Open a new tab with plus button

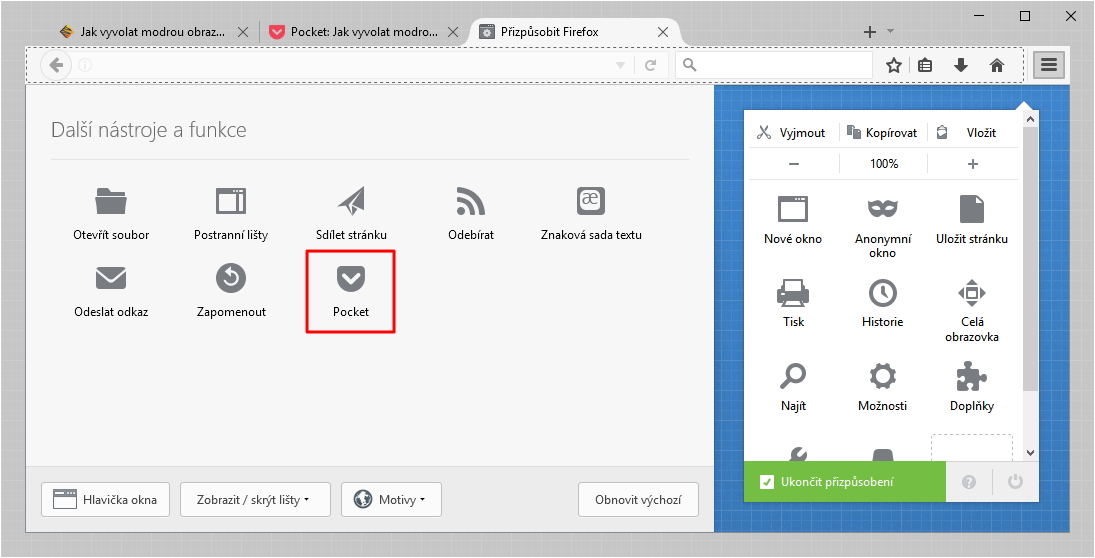click(x=869, y=31)
